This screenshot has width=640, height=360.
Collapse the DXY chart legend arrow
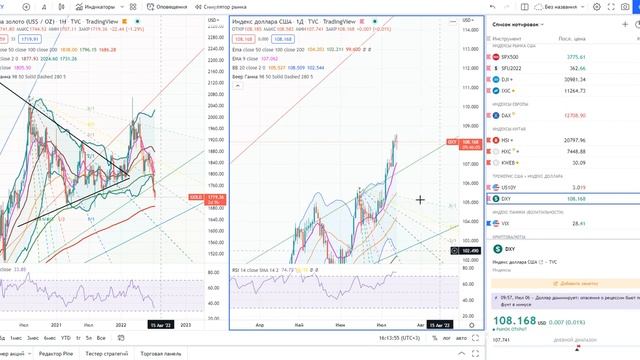[x=238, y=86]
